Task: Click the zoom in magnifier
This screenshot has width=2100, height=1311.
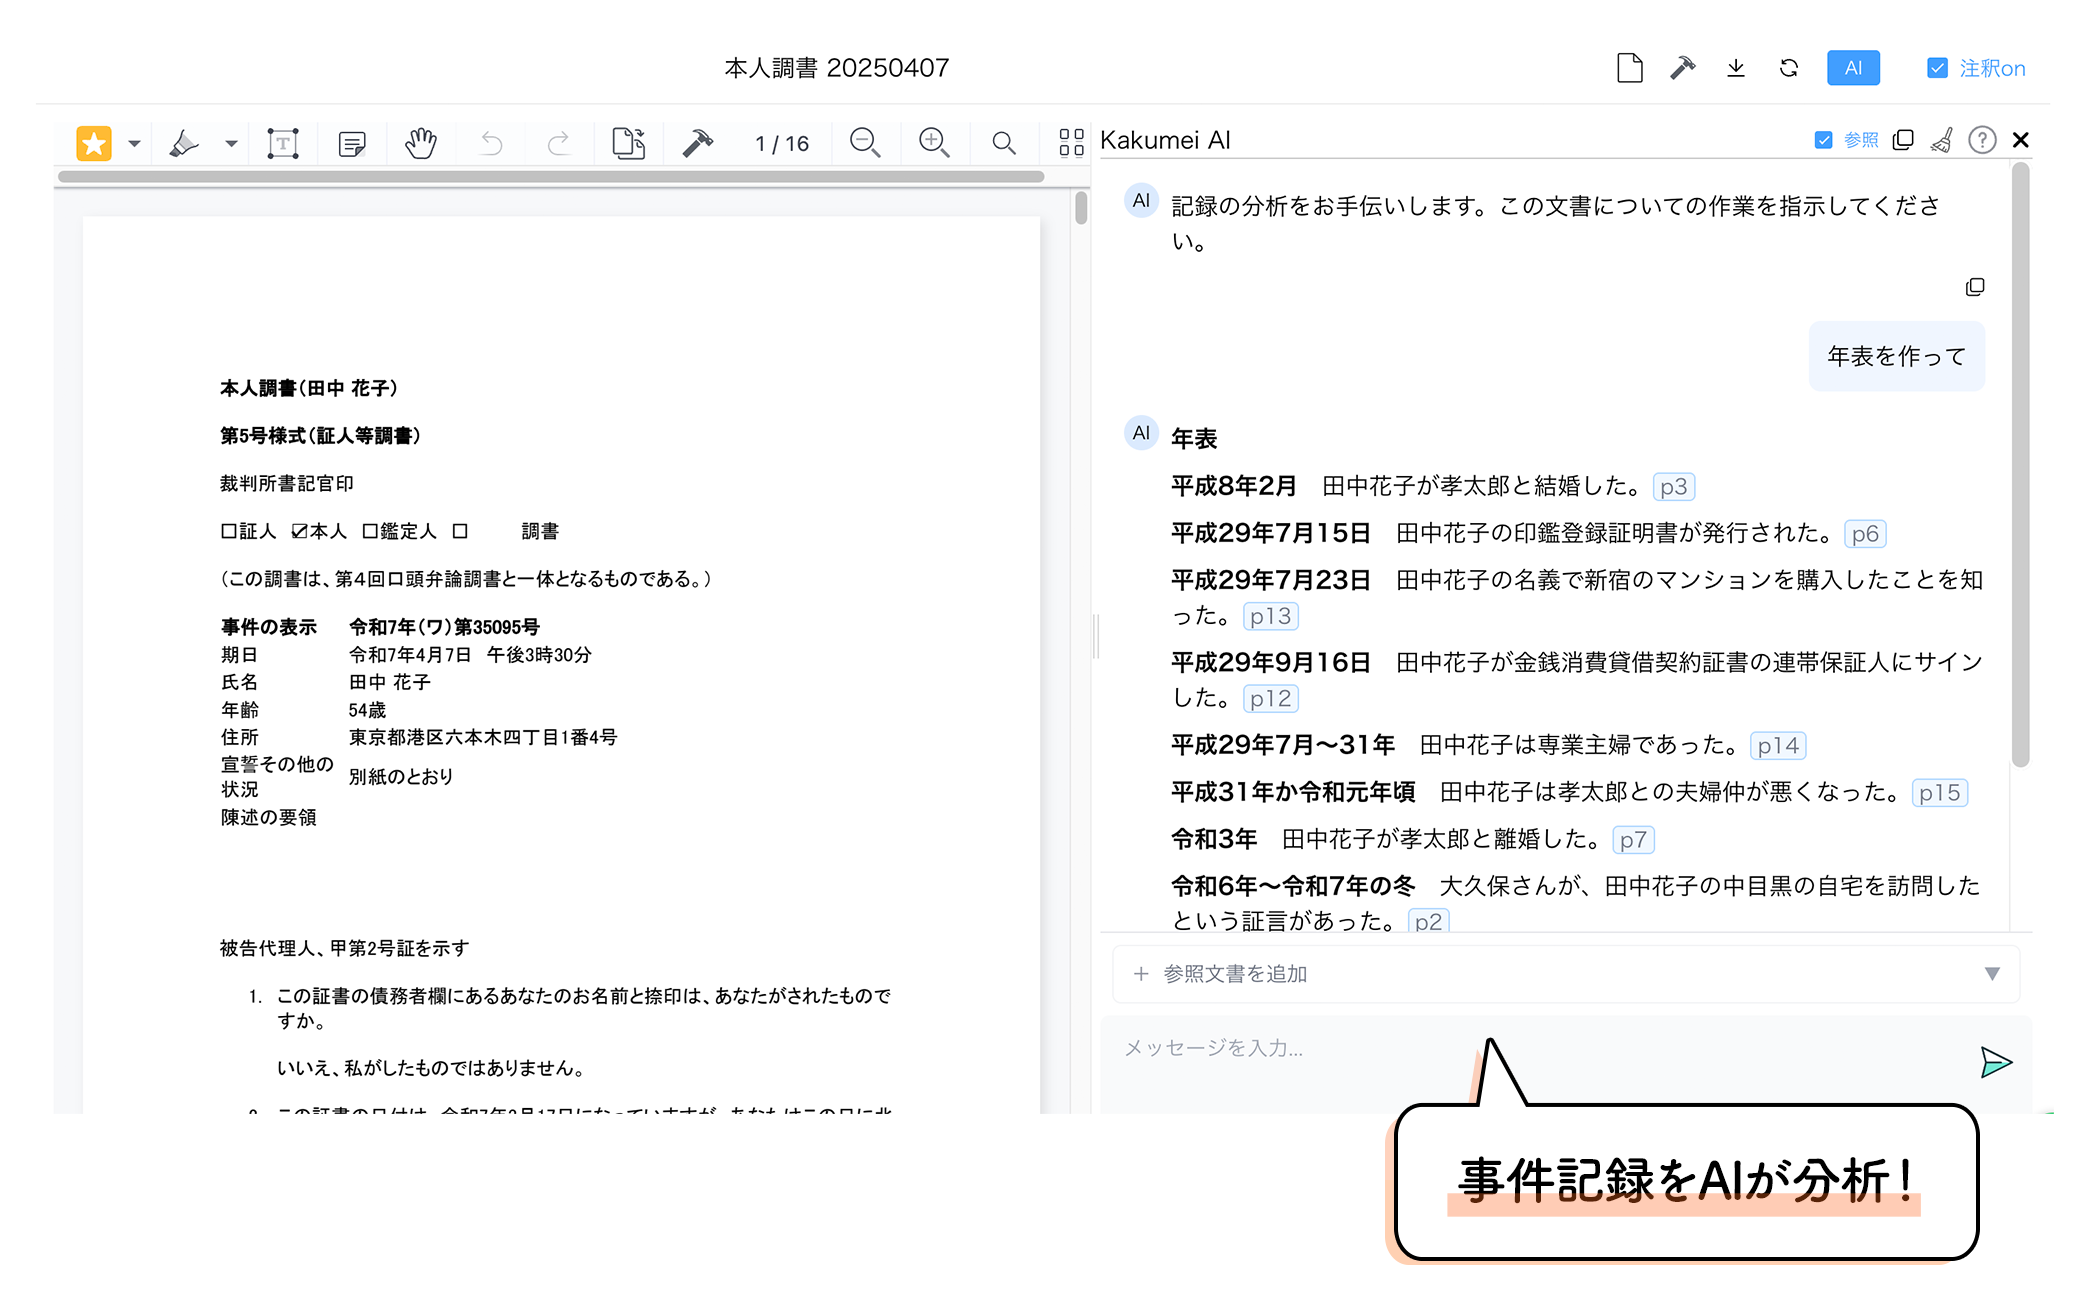Action: [934, 143]
